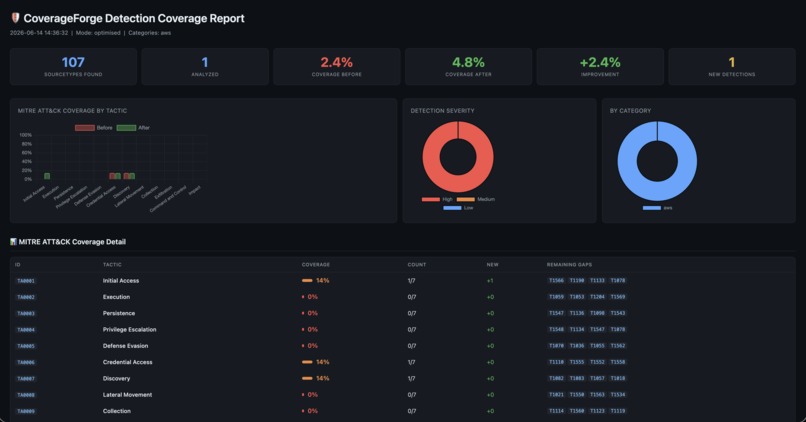Click the T1562 gap tag in Defense Evasion row

[x=618, y=346]
